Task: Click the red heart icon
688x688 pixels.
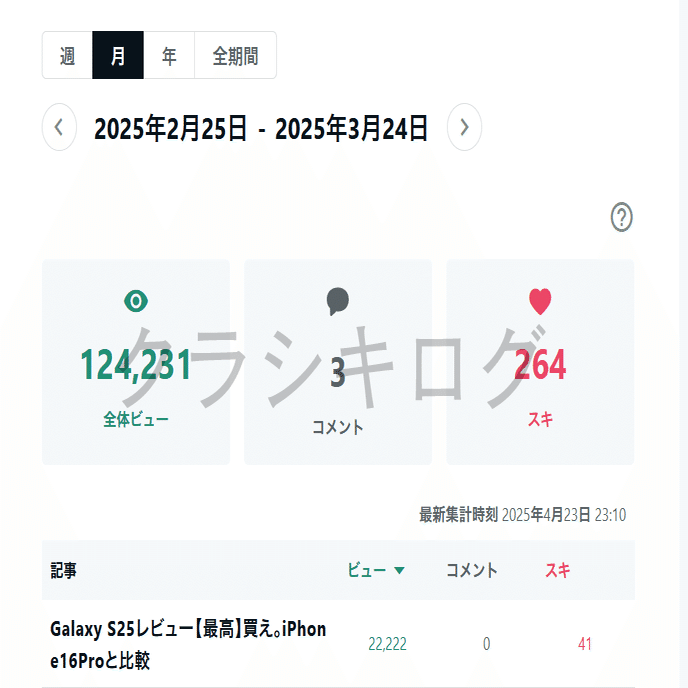Action: coord(540,301)
